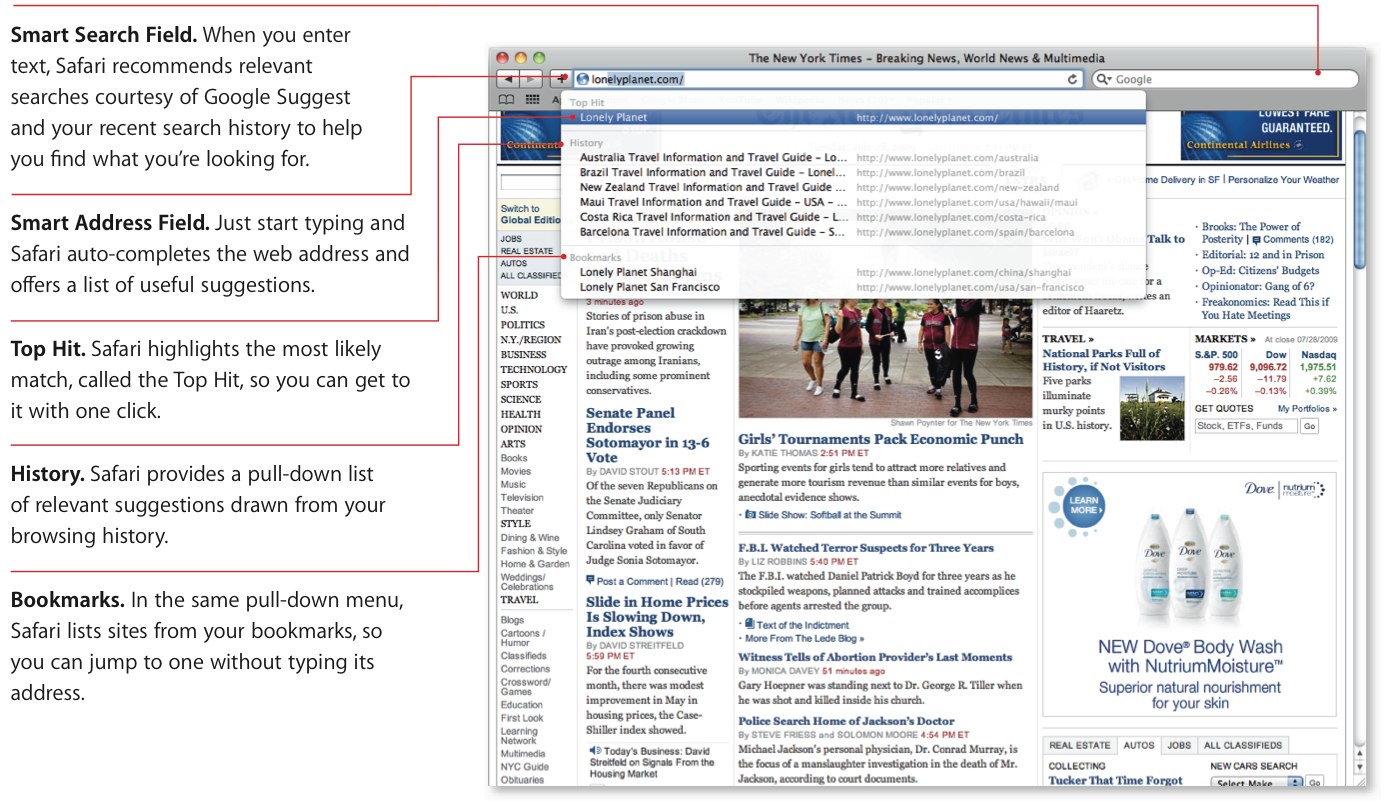The width and height of the screenshot is (1391, 805).
Task: Click the globe site icon in the address field
Action: coord(583,79)
